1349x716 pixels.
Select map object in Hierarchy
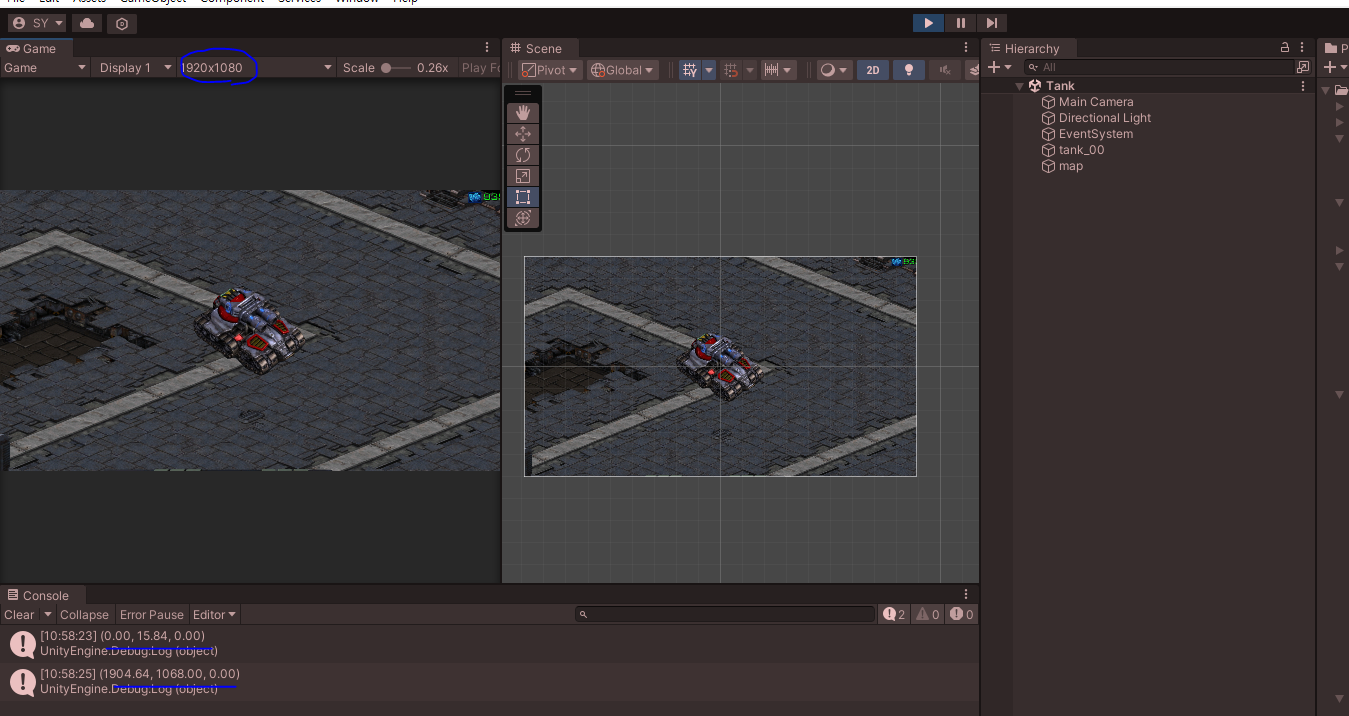[1070, 166]
